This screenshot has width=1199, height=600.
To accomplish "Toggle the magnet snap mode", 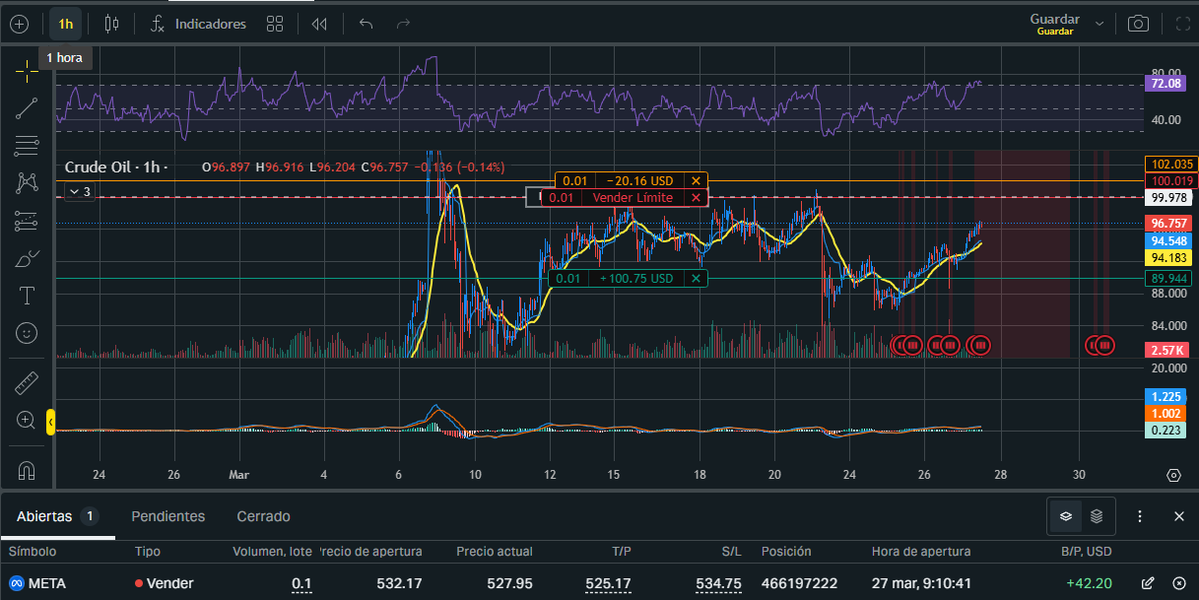I will (x=27, y=470).
